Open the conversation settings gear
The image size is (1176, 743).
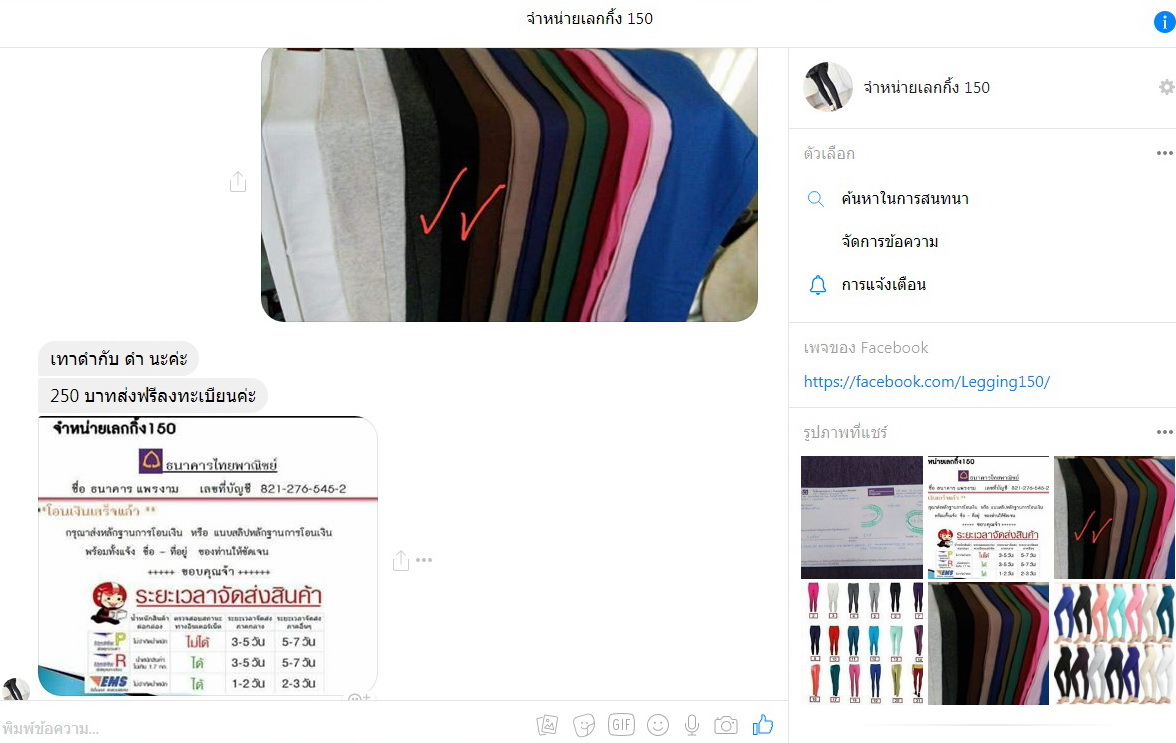coord(1166,87)
